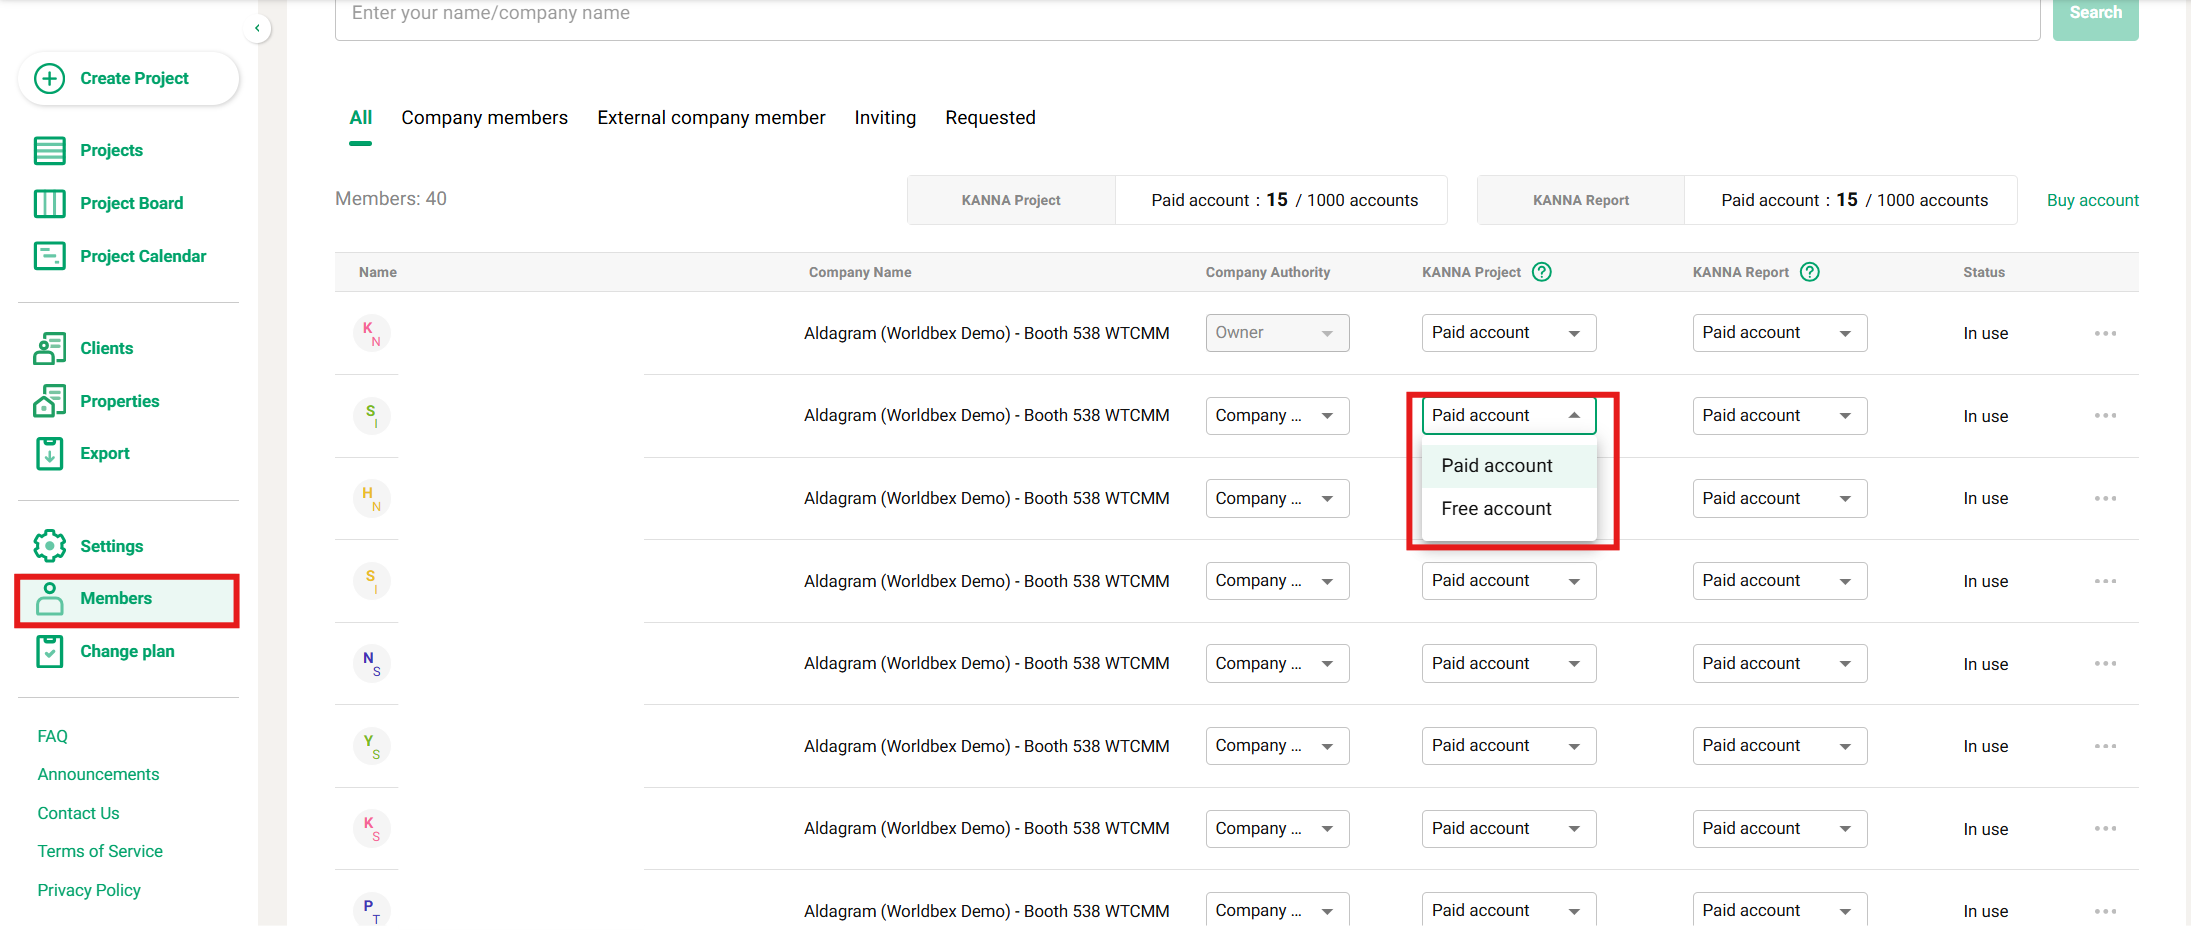Open the Projects list icon

pos(49,150)
